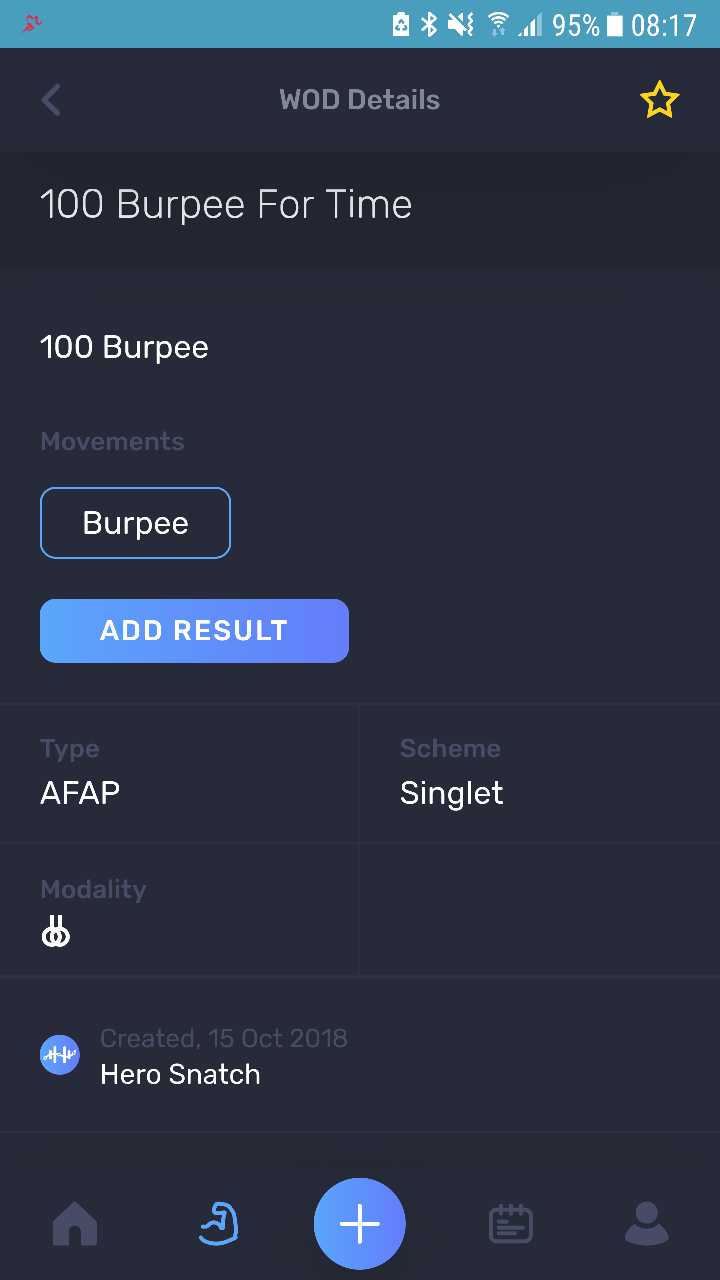
Task: Tap the gymnastics rings modality icon
Action: pyautogui.click(x=56, y=934)
